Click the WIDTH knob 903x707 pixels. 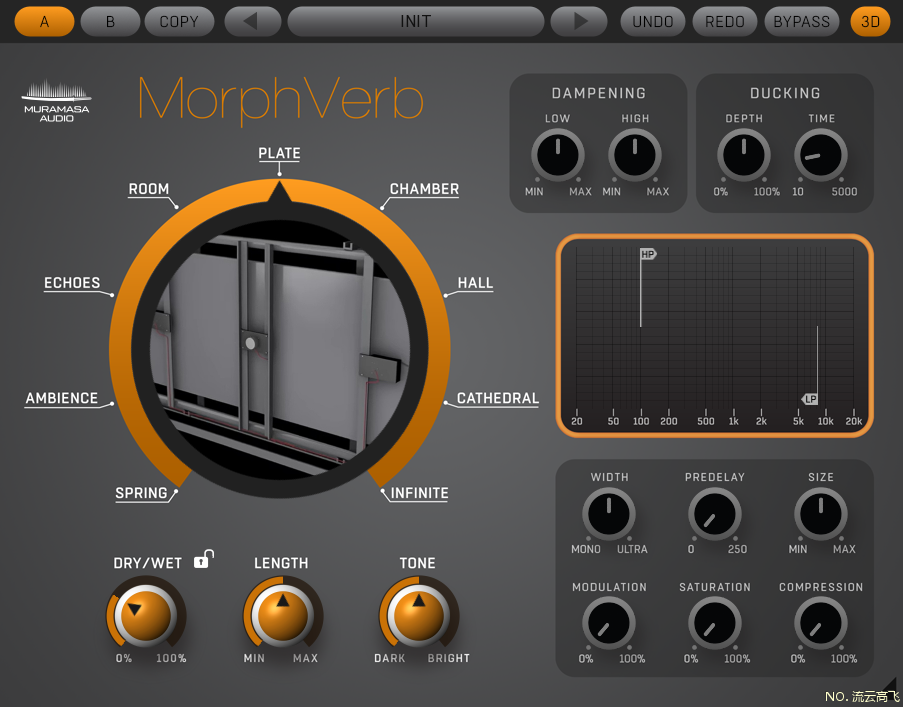(609, 514)
